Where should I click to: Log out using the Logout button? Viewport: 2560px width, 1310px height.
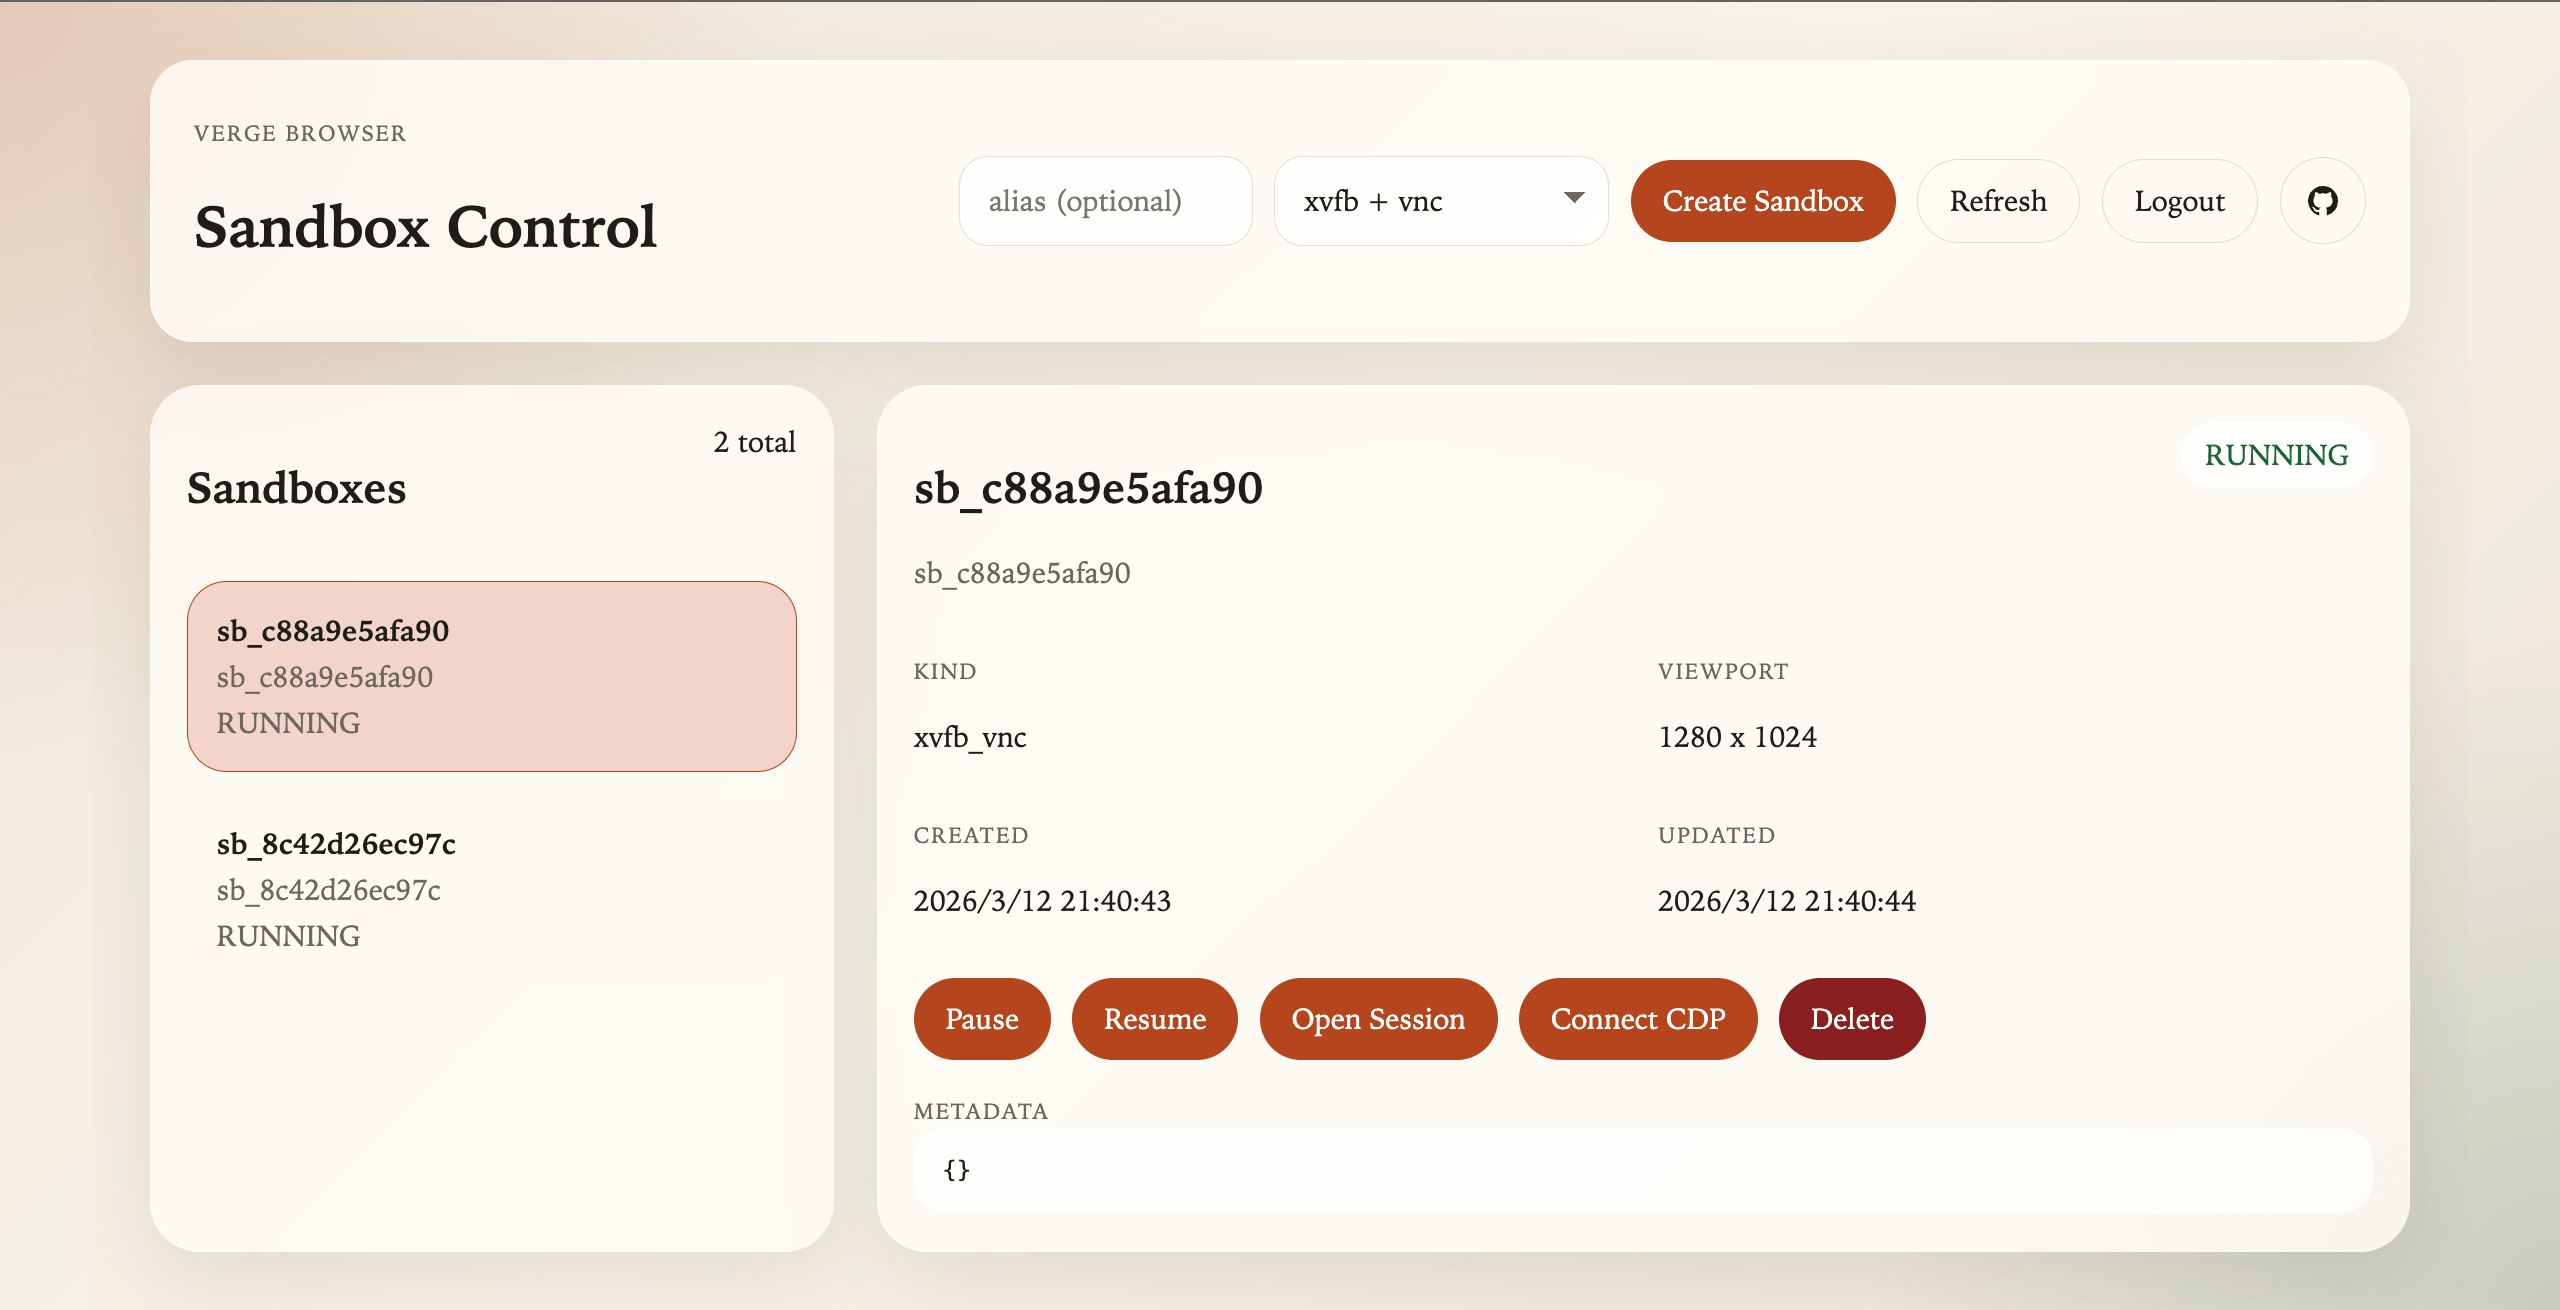pos(2179,201)
